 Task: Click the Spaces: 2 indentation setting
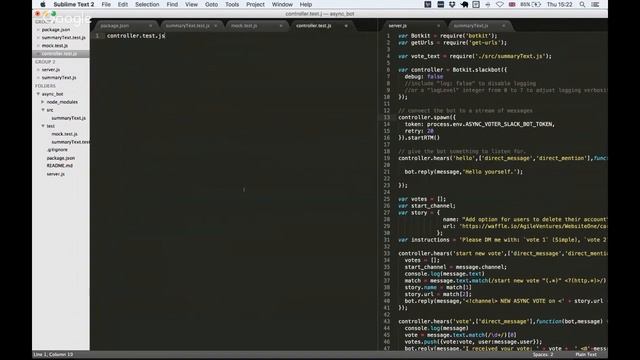(542, 355)
